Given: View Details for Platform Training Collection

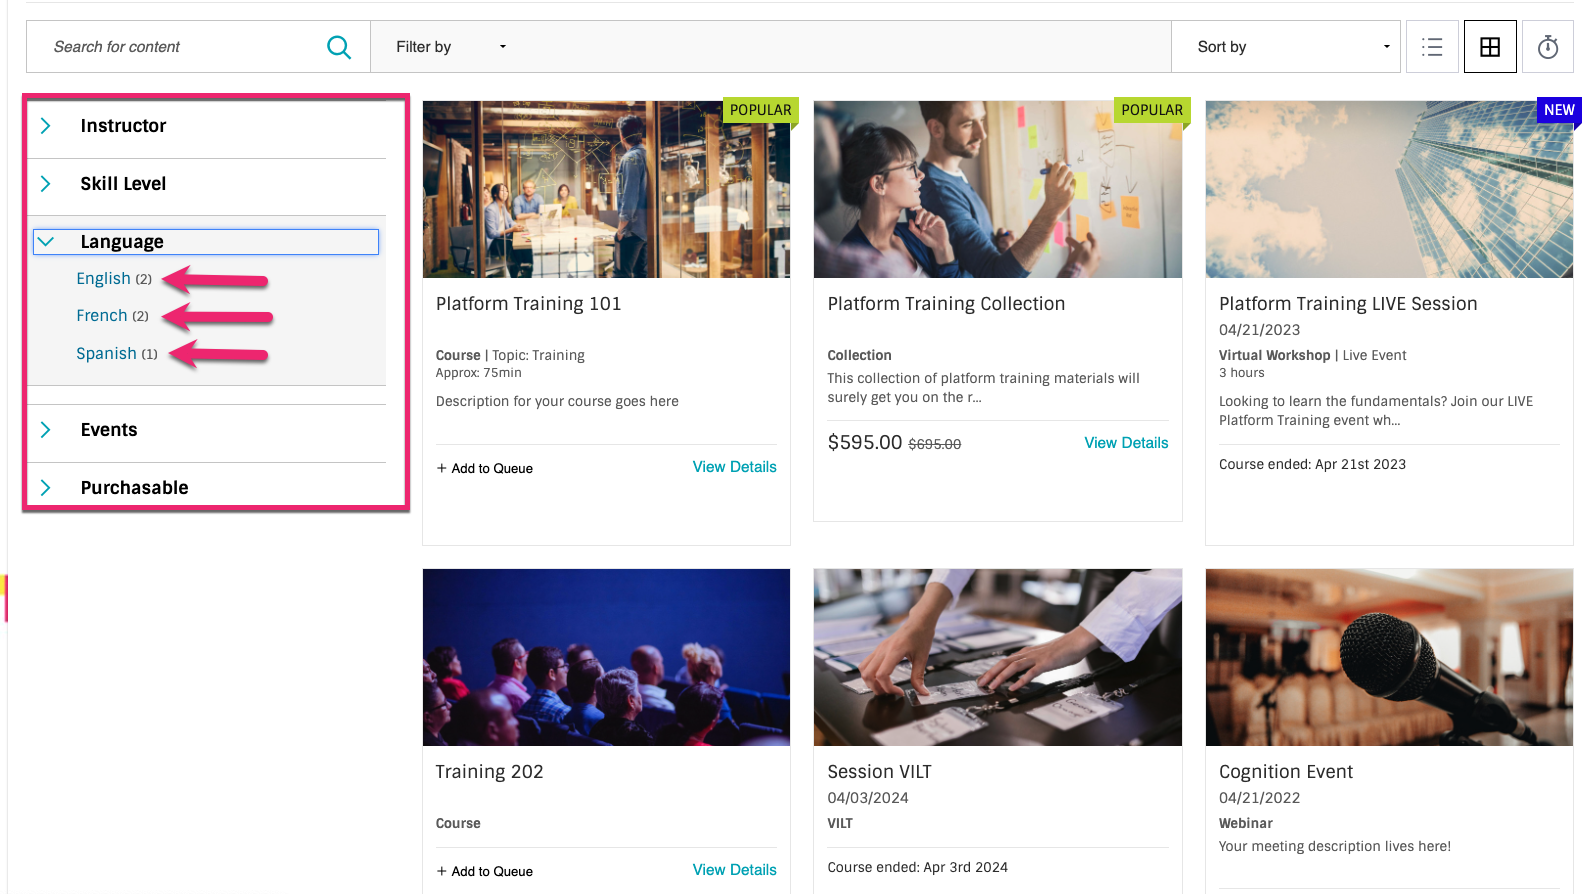Looking at the screenshot, I should click(1126, 443).
